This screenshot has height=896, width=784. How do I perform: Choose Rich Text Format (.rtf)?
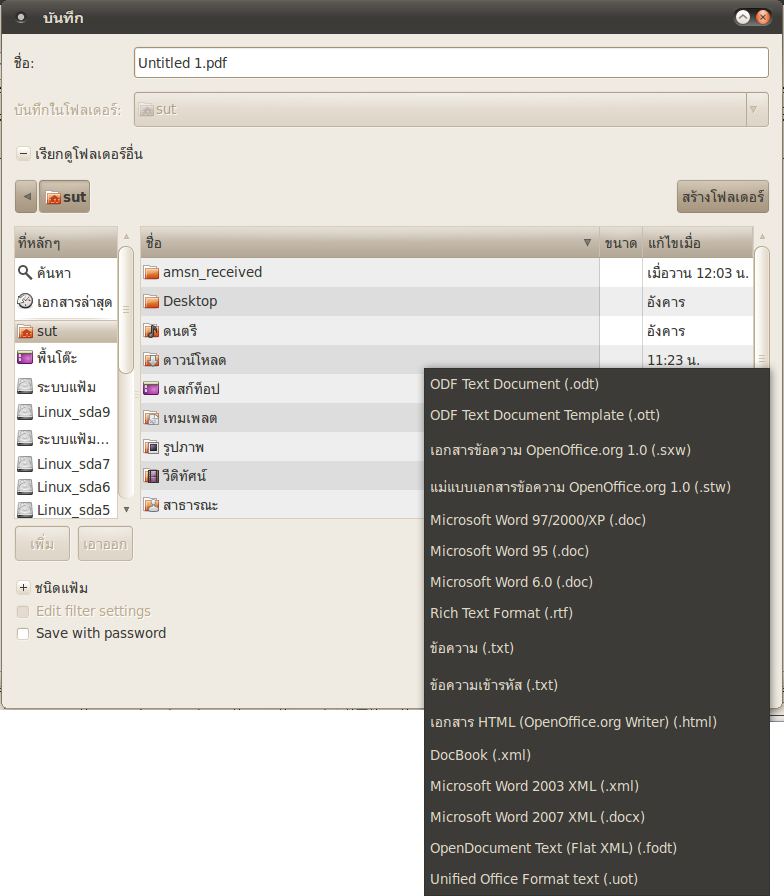coord(597,613)
